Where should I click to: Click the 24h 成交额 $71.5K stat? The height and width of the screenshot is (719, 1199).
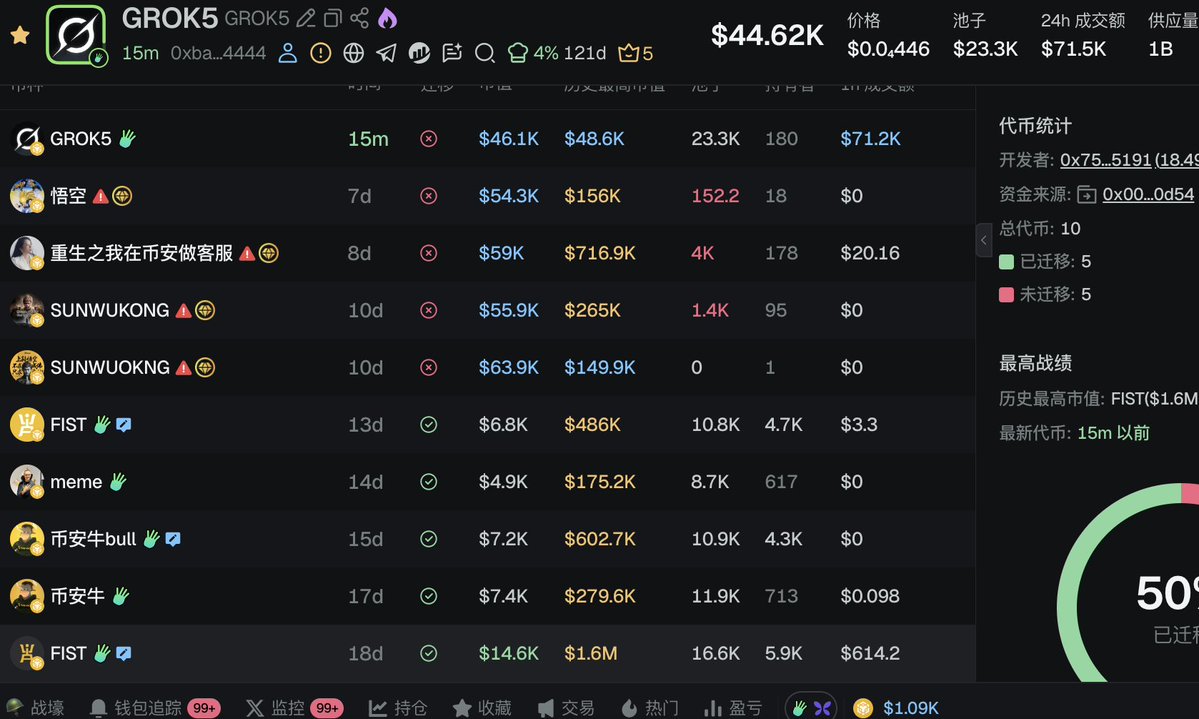click(1082, 35)
